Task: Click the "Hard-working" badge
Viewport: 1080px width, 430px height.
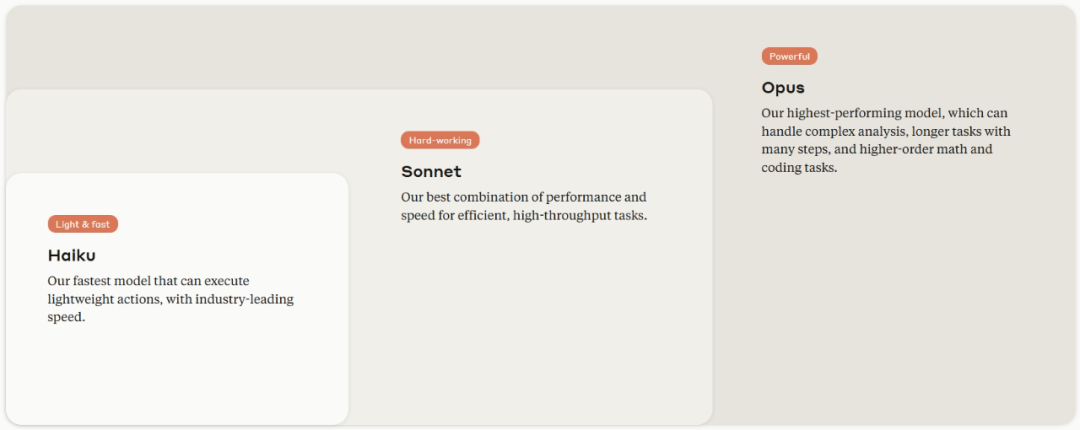Action: pos(440,140)
